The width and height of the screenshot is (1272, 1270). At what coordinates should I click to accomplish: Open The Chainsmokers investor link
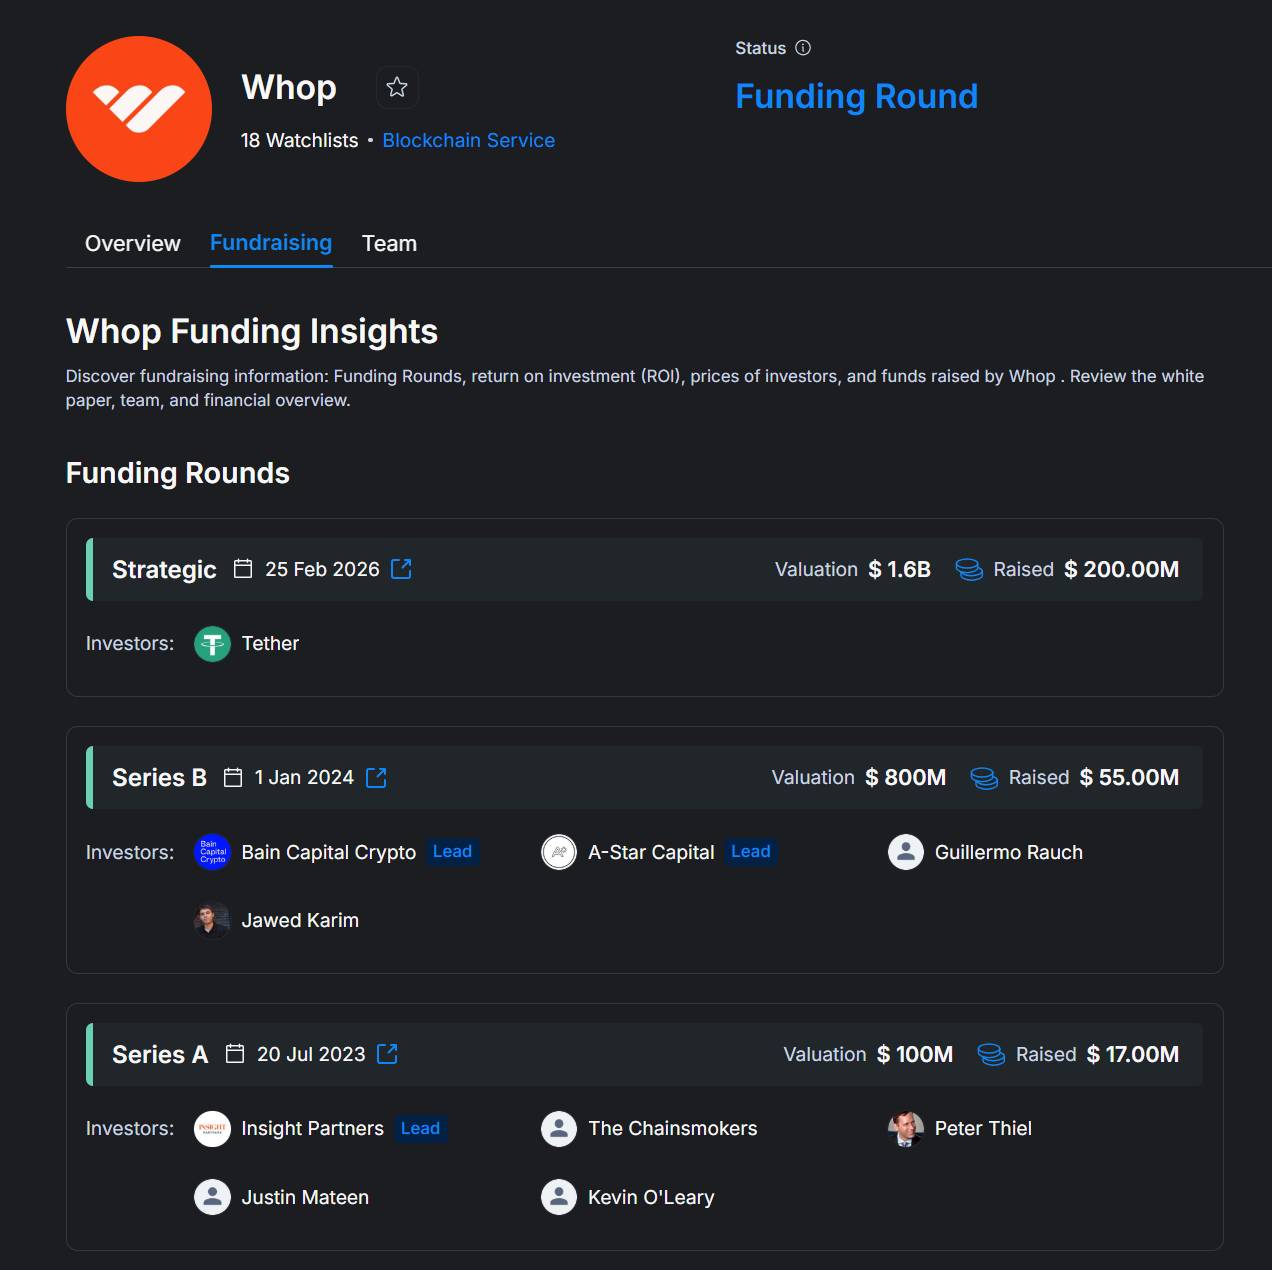pos(672,1129)
